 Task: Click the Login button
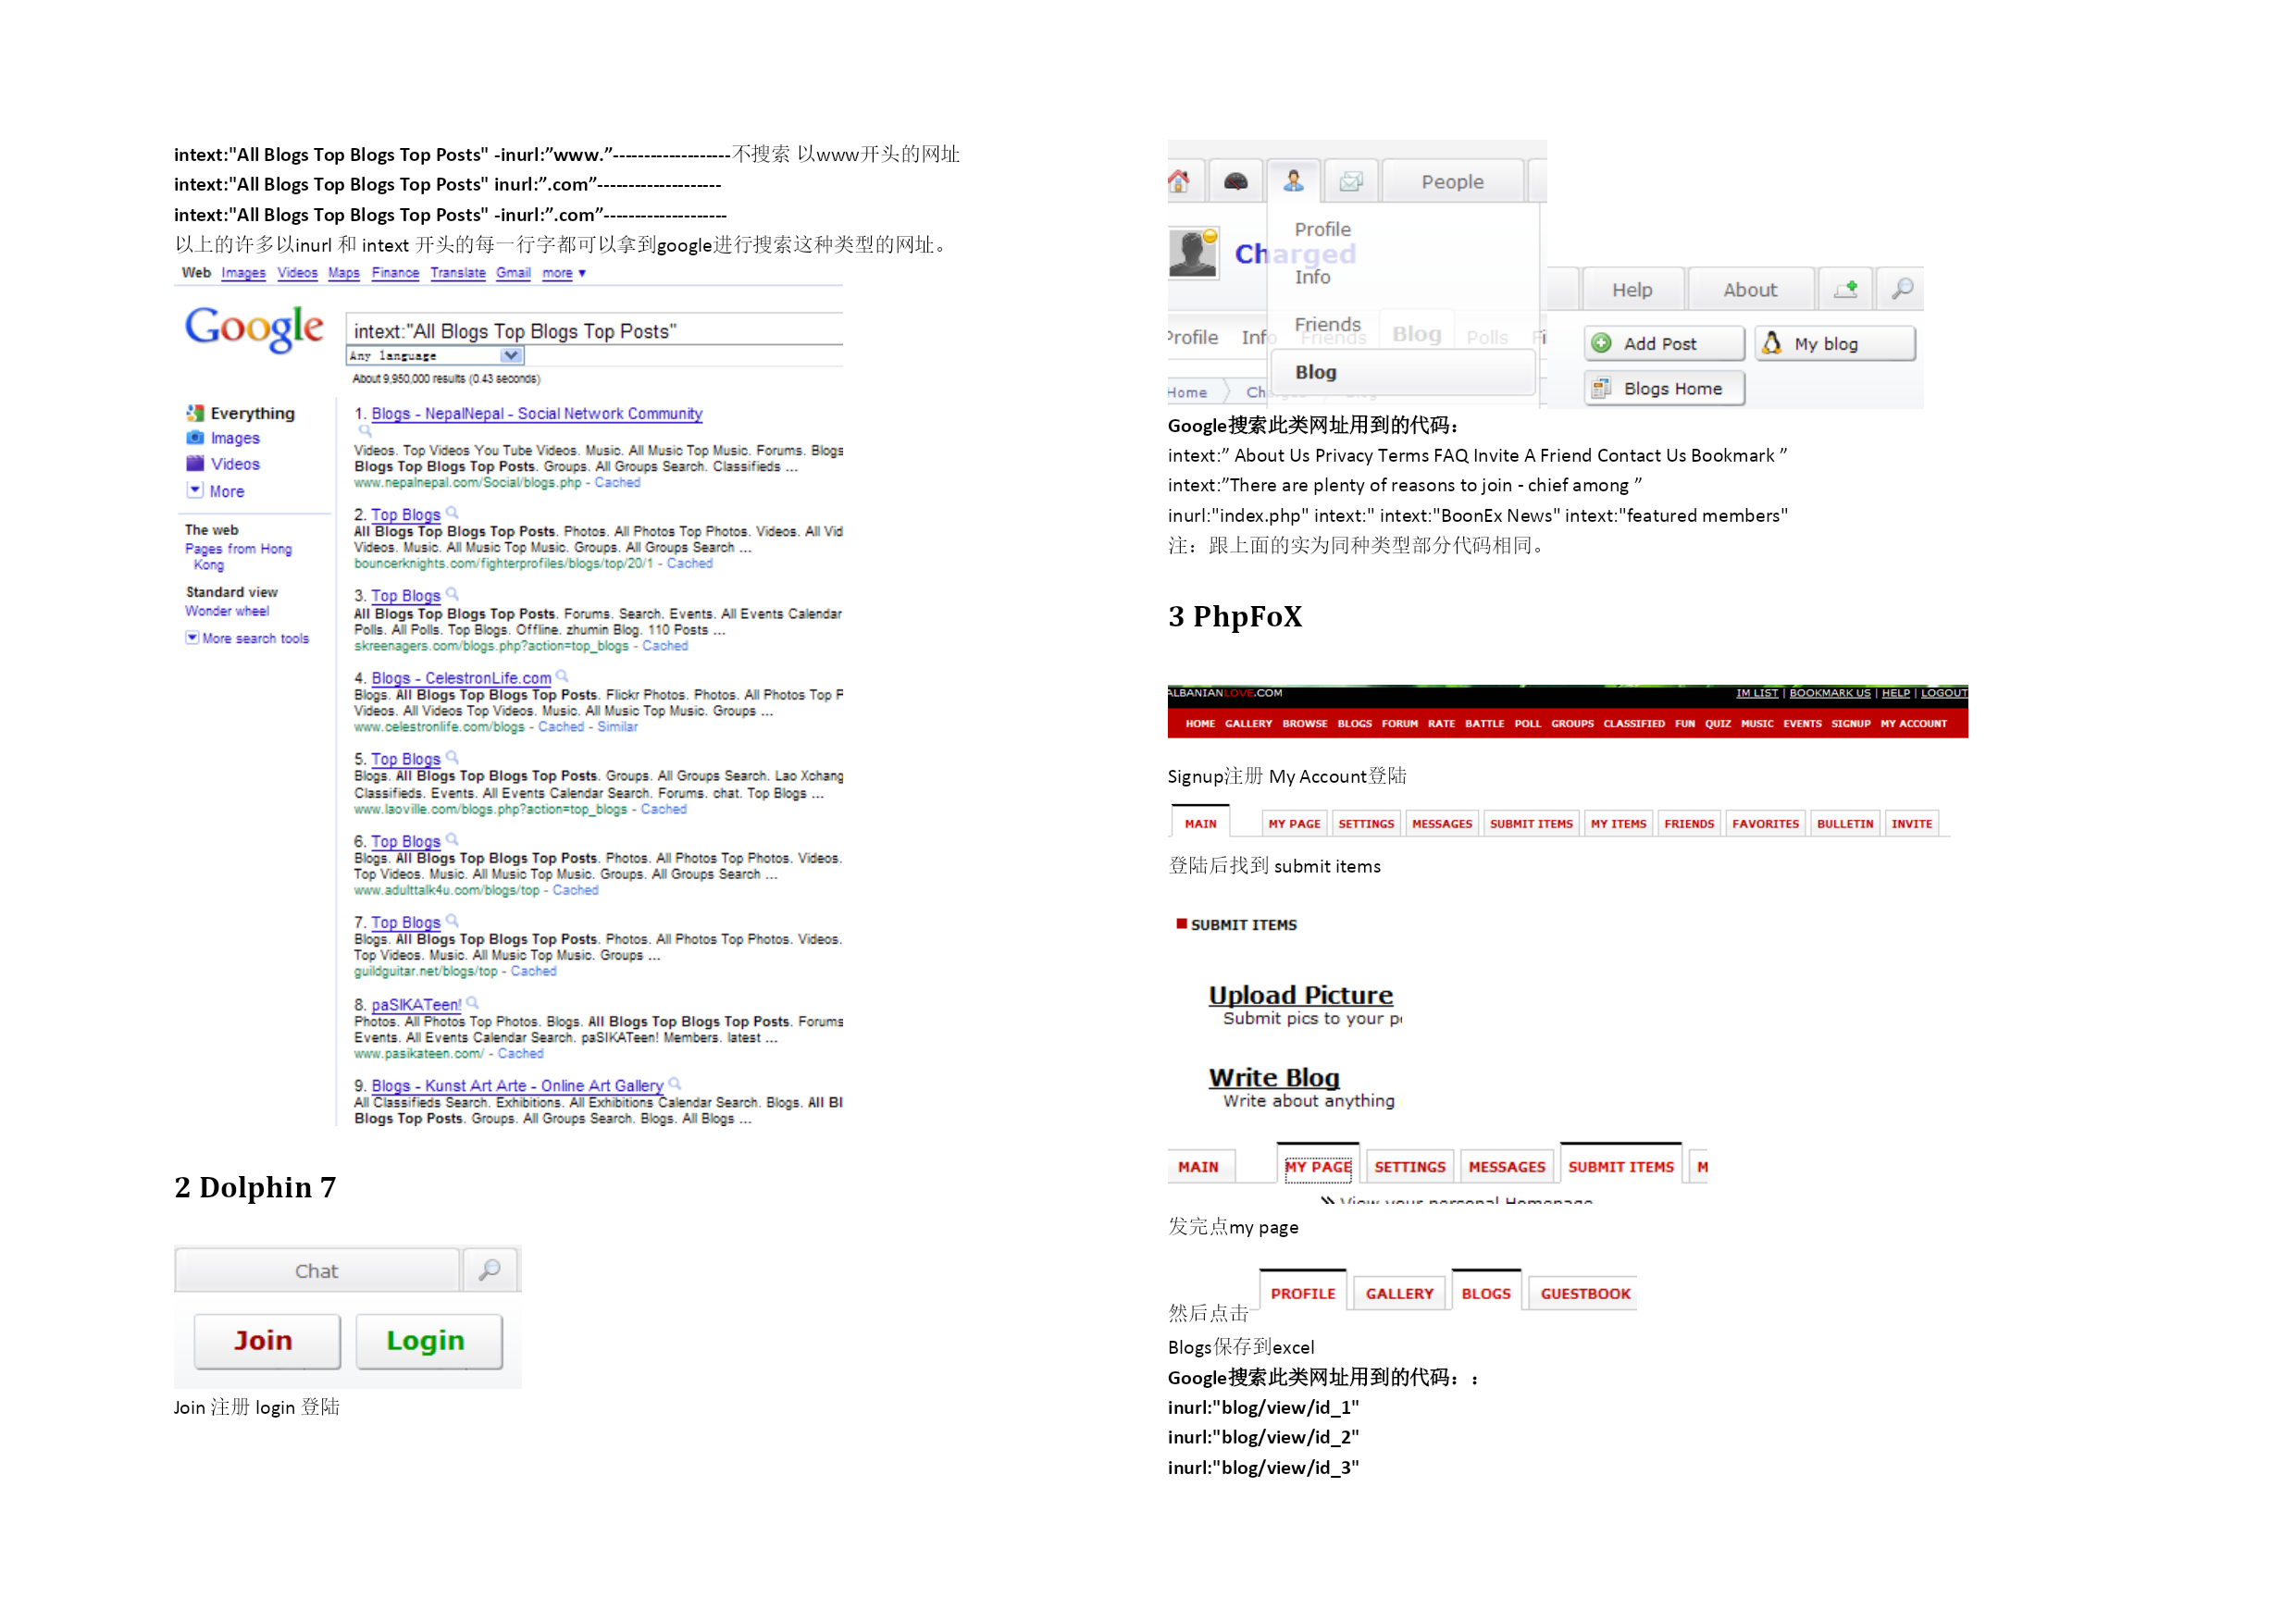tap(429, 1340)
